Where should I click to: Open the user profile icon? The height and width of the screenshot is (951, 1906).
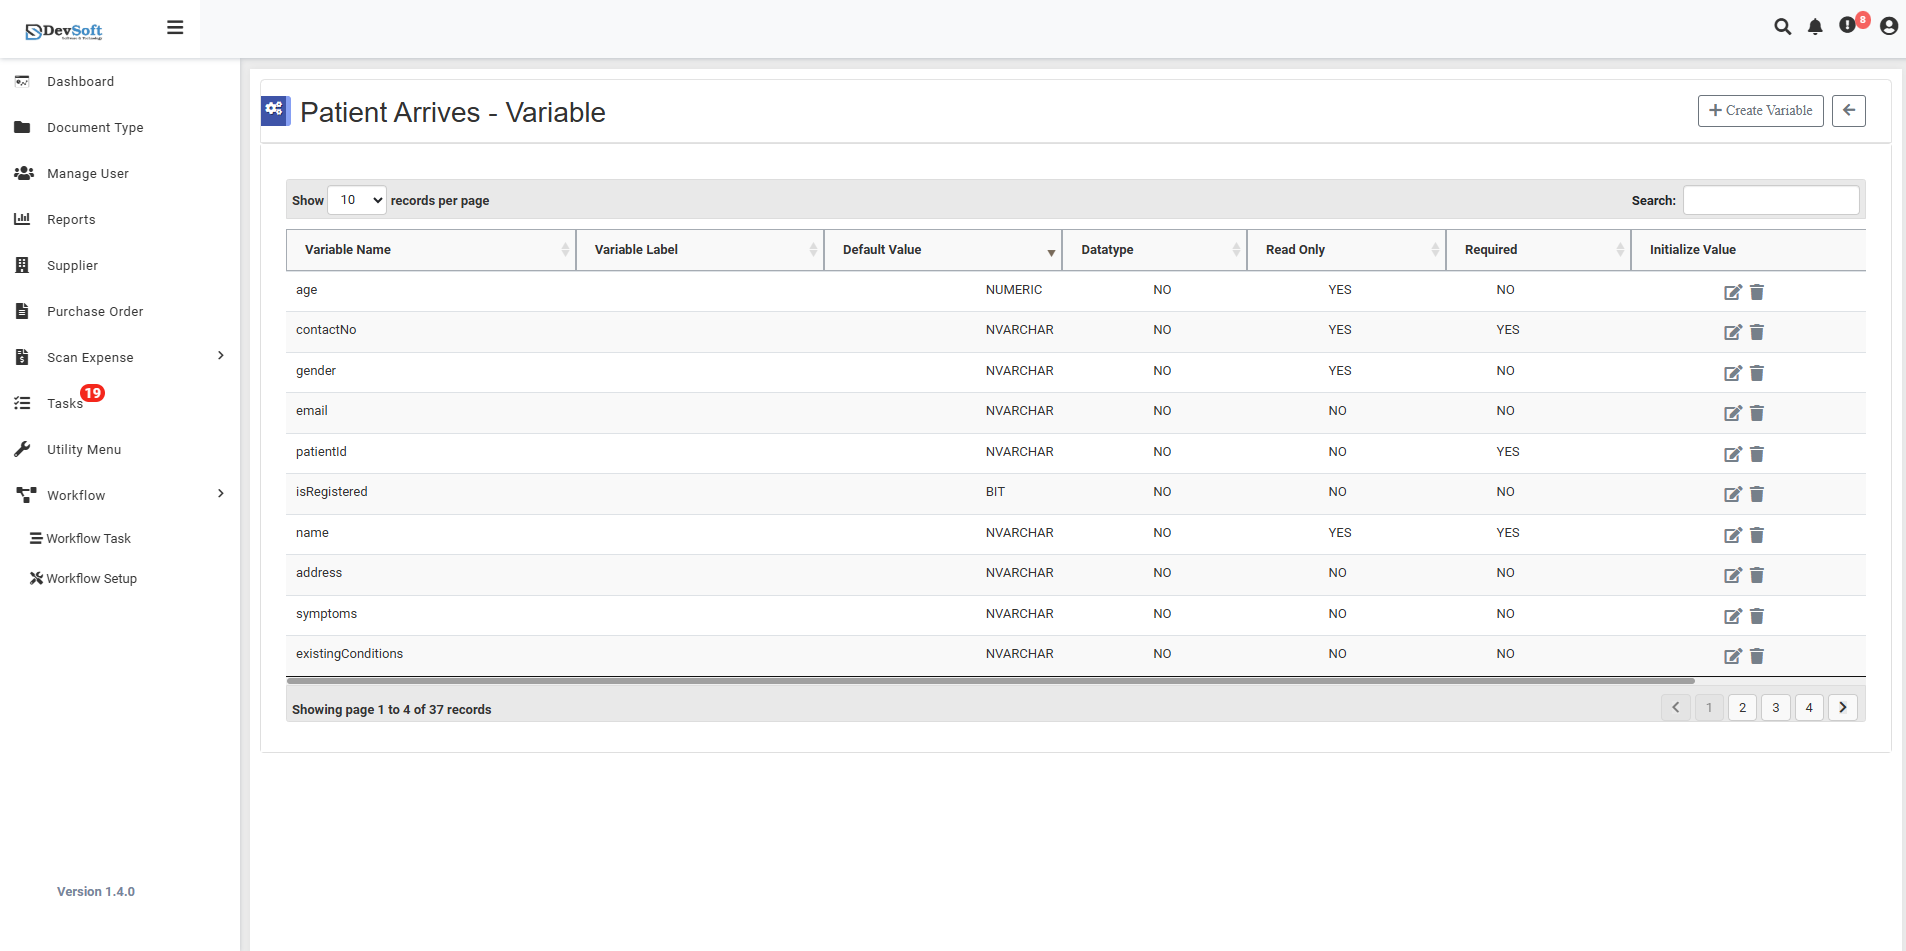[1888, 27]
